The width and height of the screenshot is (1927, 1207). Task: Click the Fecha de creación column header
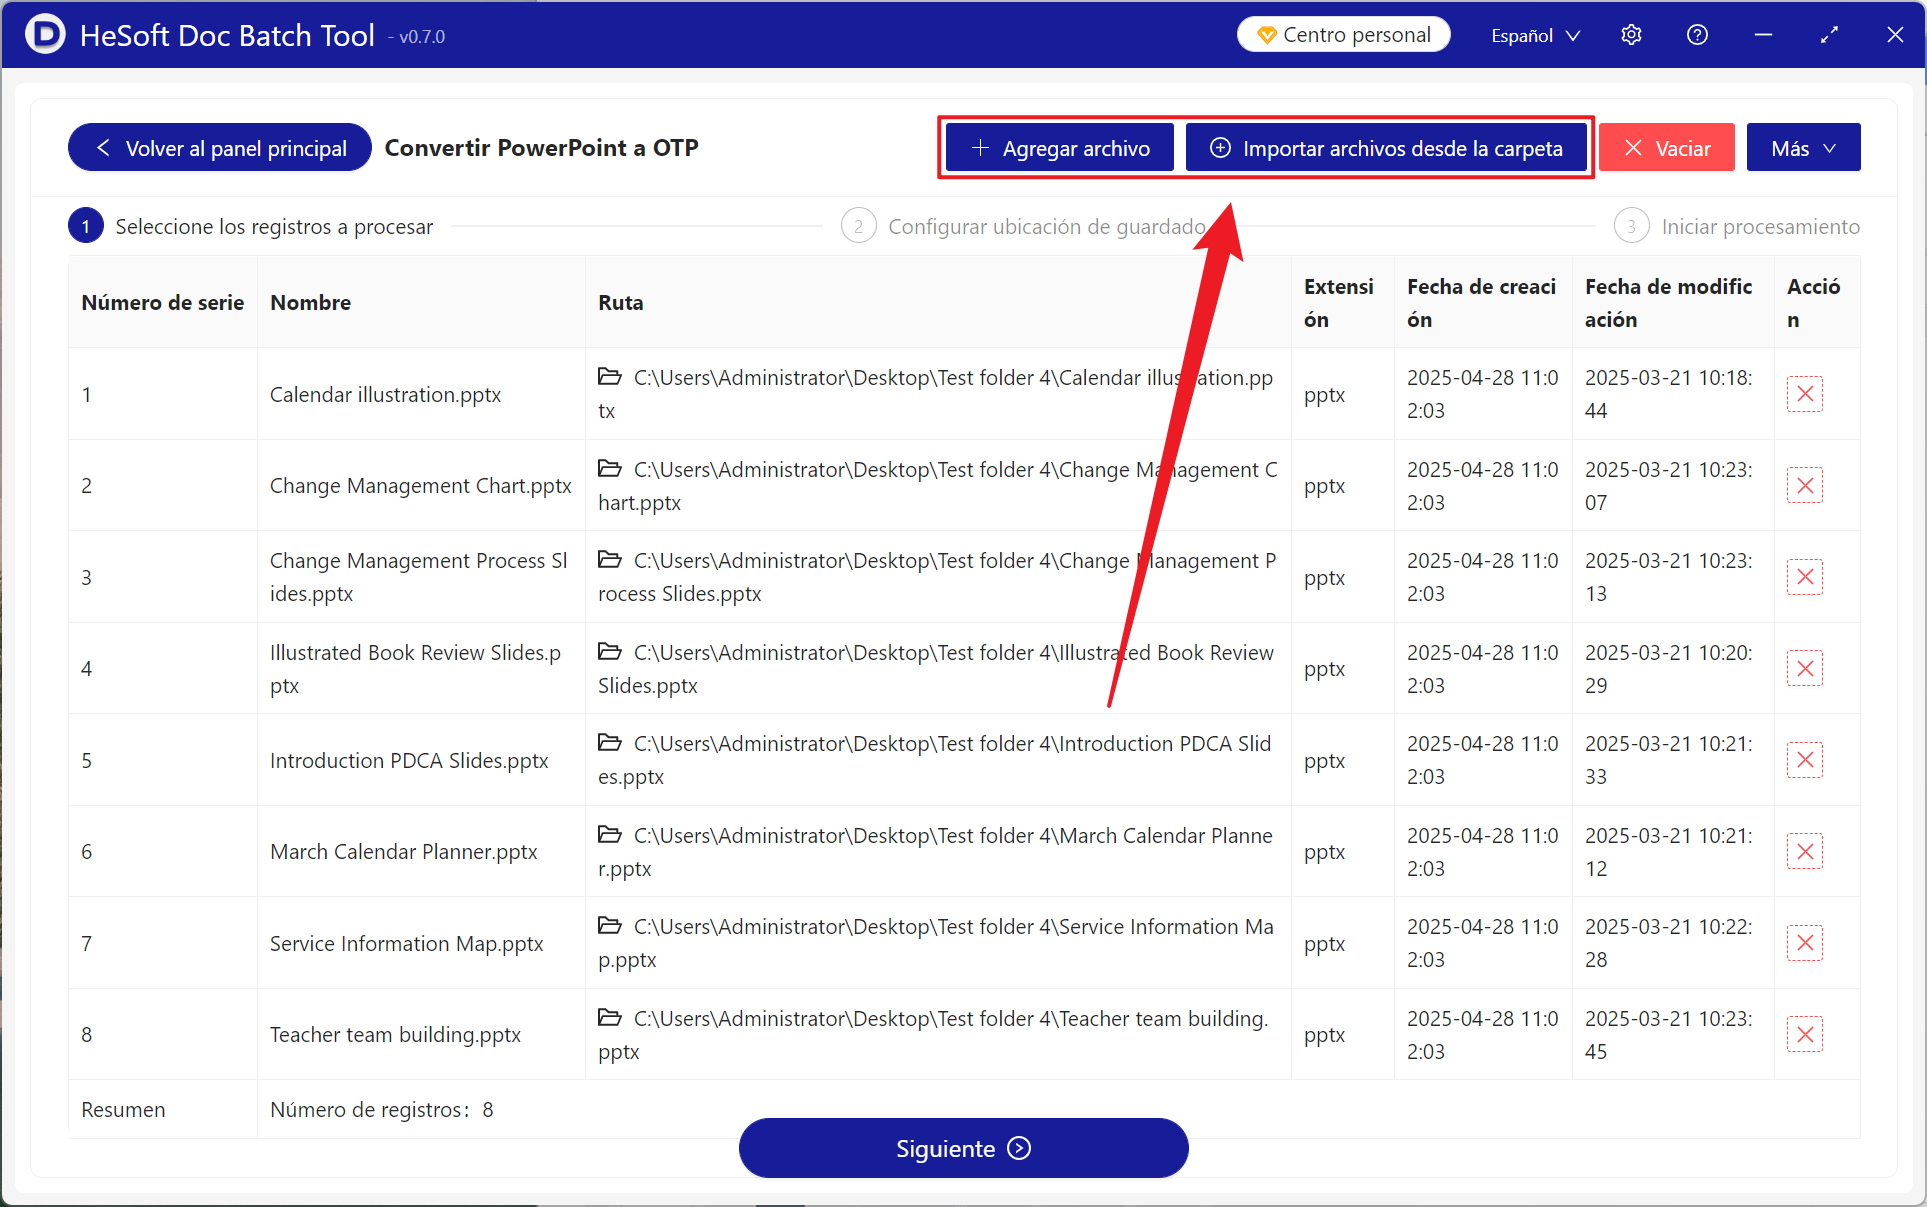[x=1481, y=303]
